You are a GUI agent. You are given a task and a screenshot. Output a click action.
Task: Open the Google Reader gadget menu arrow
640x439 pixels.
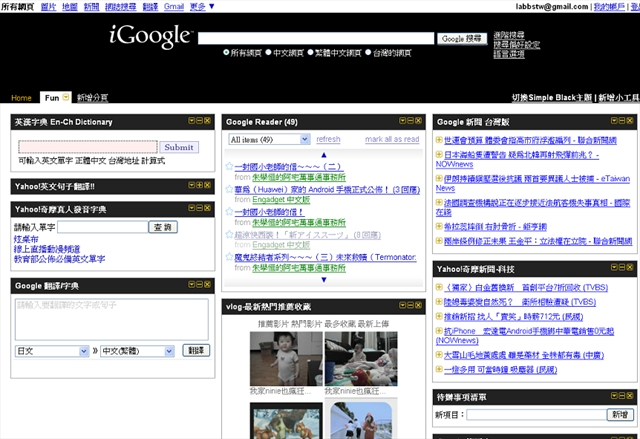(x=402, y=120)
